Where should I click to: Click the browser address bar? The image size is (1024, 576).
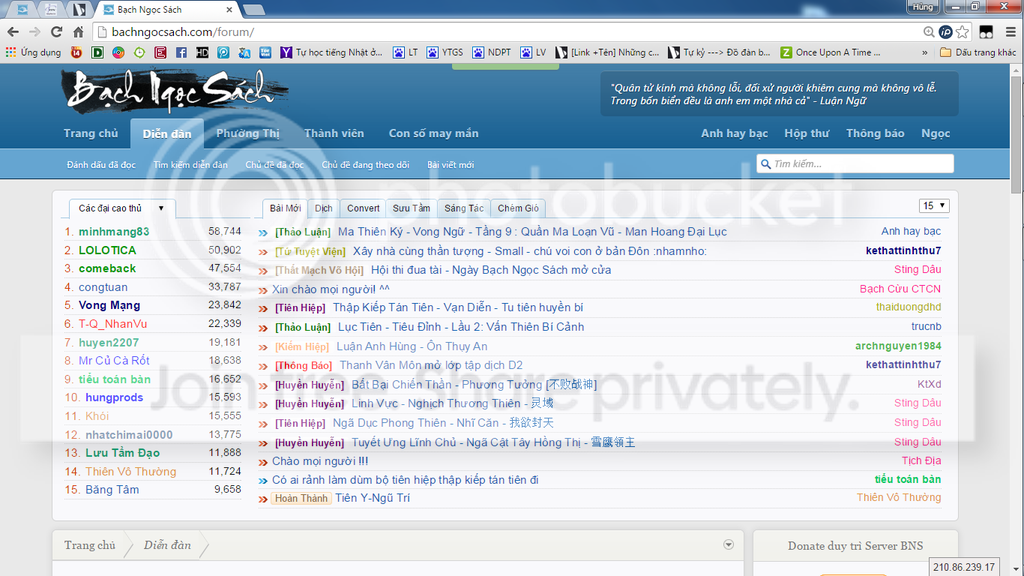point(500,32)
